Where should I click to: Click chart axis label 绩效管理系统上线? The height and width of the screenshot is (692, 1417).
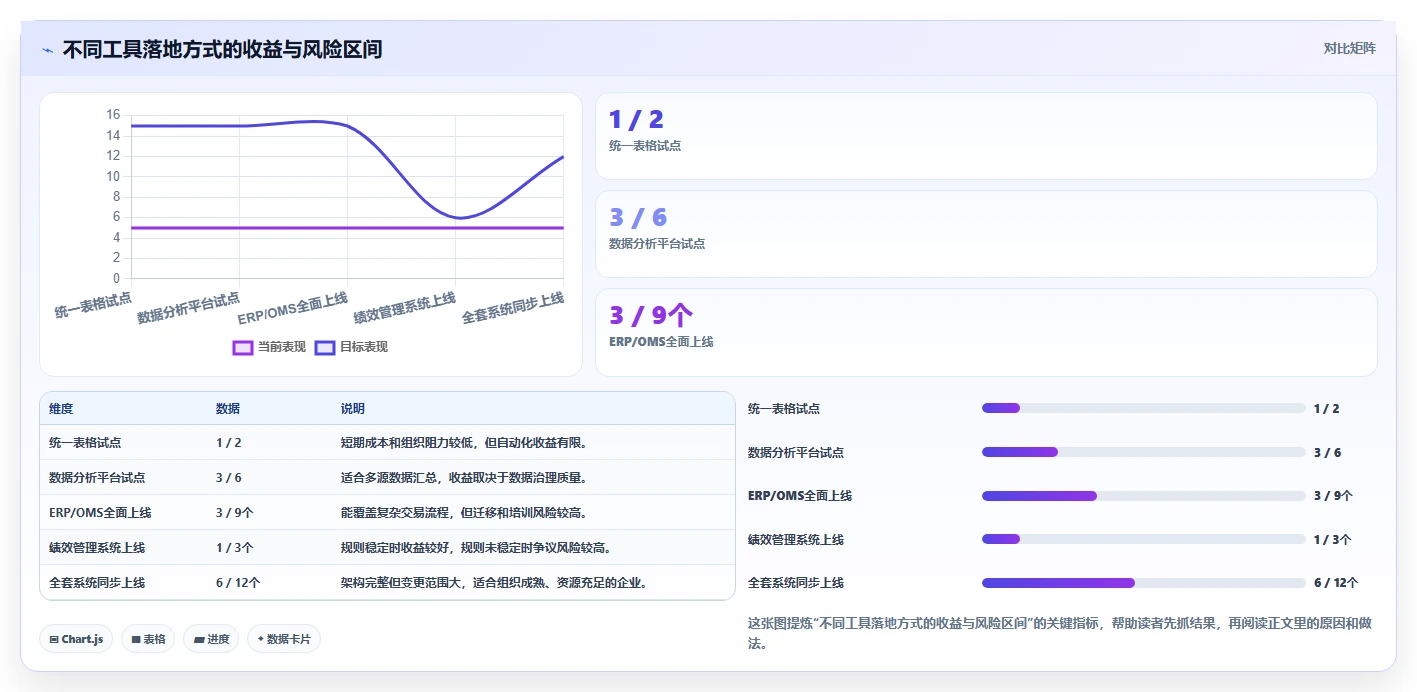pos(405,308)
